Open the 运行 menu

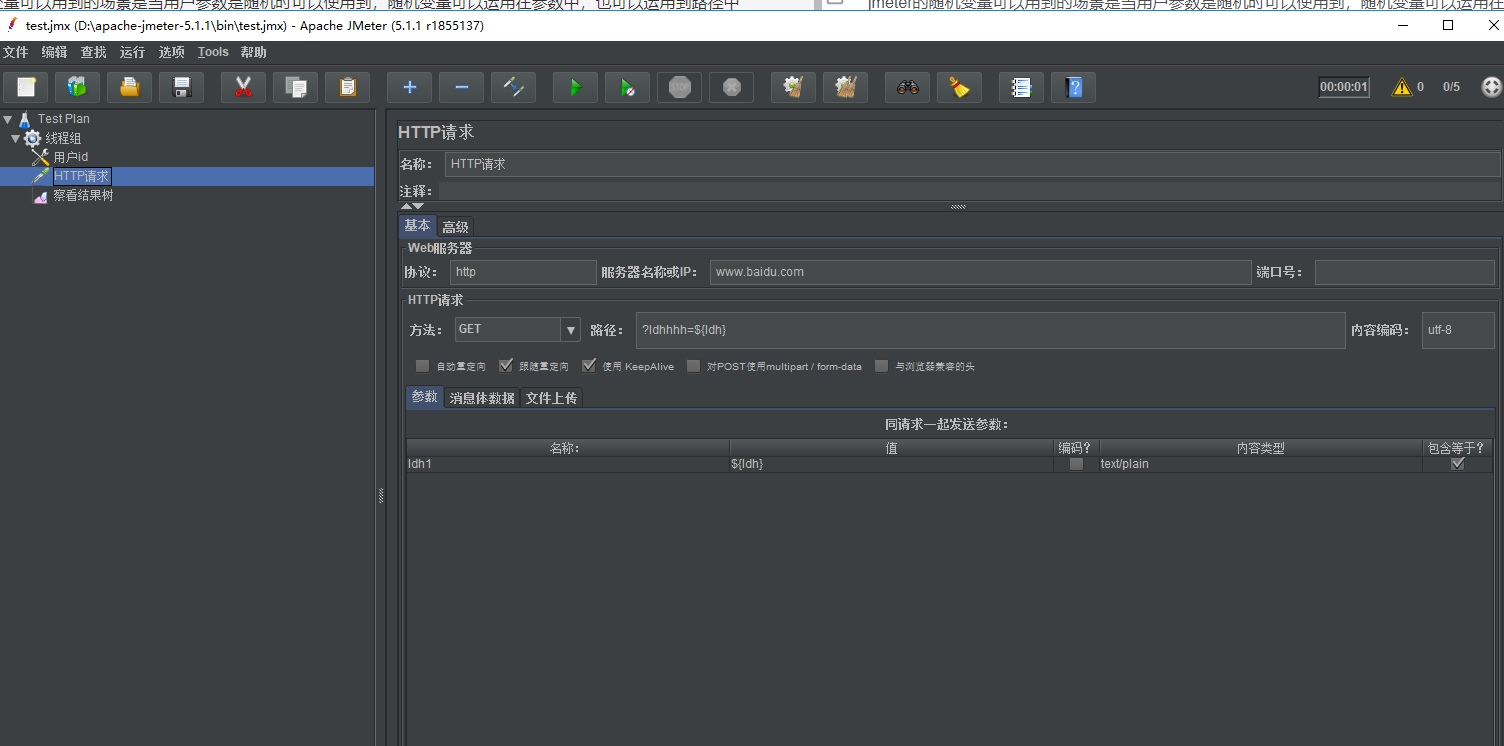point(132,52)
